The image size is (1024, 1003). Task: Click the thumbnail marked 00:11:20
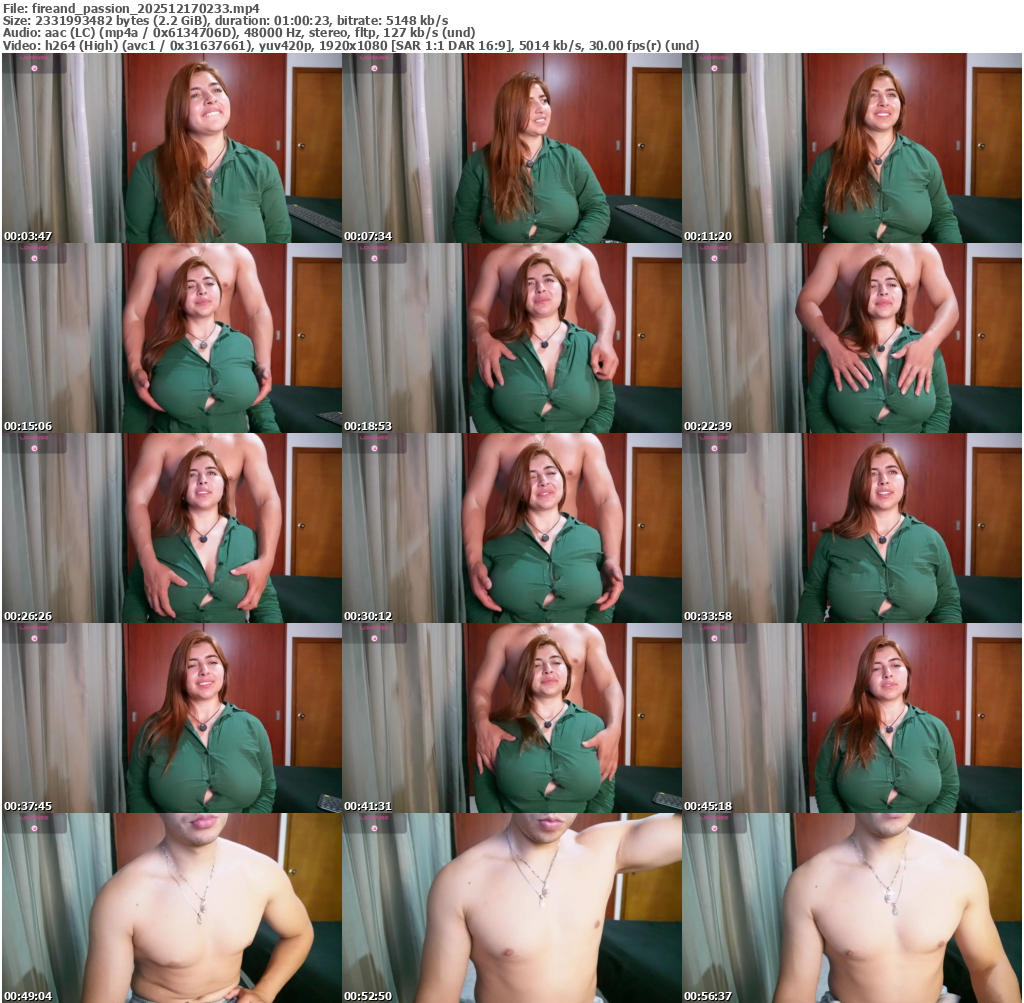tap(852, 148)
